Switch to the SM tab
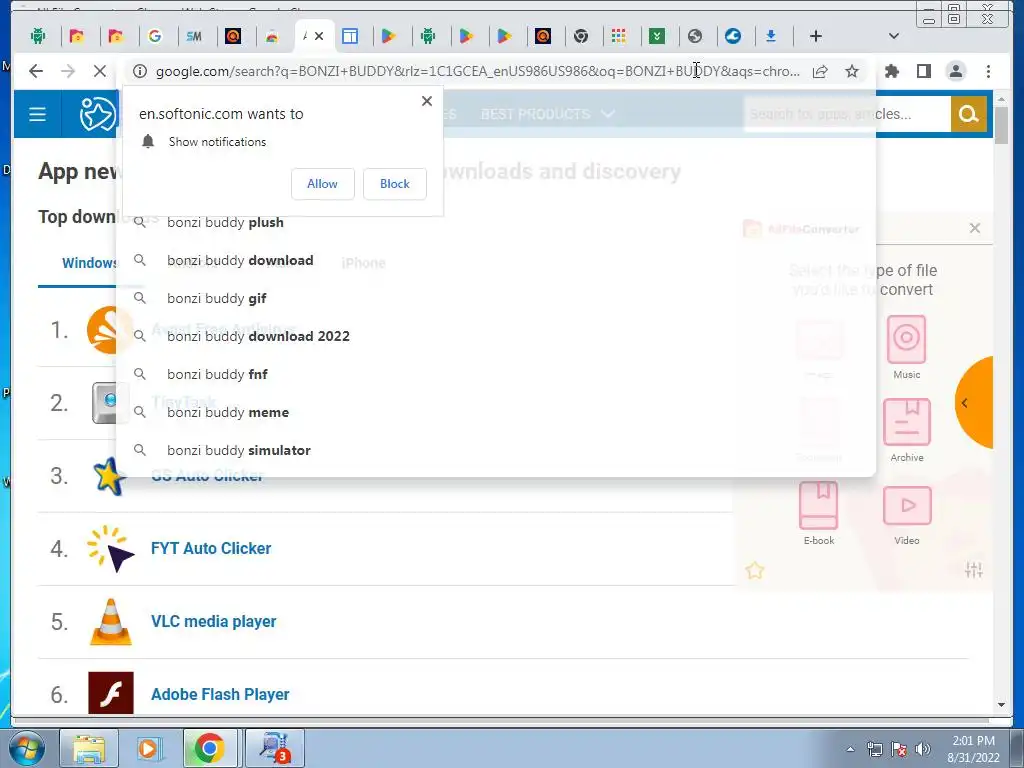The height and width of the screenshot is (768, 1024). coord(194,36)
